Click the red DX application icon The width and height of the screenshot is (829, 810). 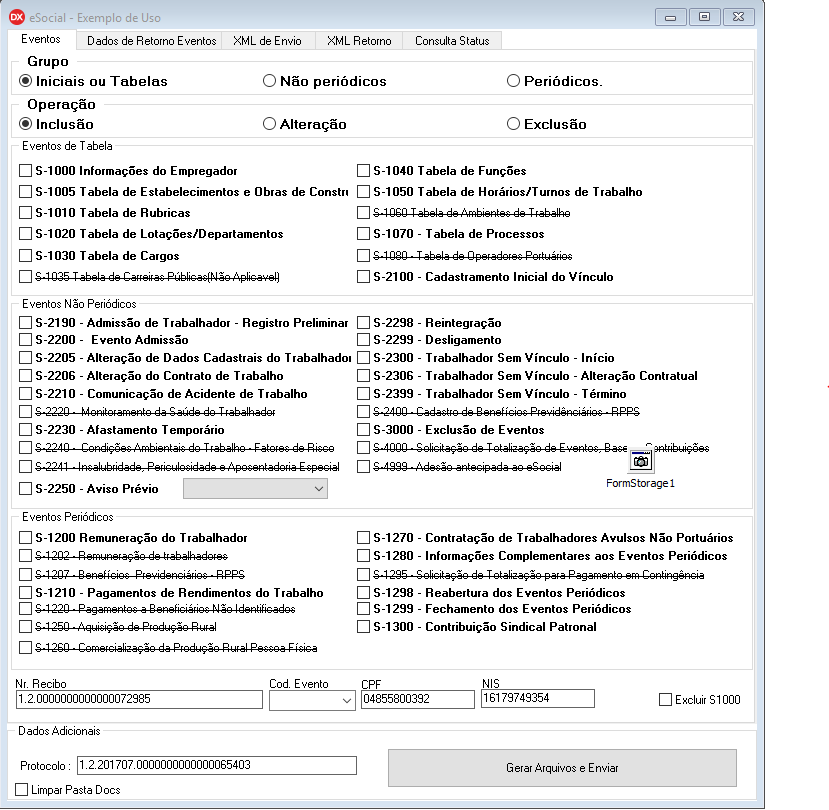(17, 17)
